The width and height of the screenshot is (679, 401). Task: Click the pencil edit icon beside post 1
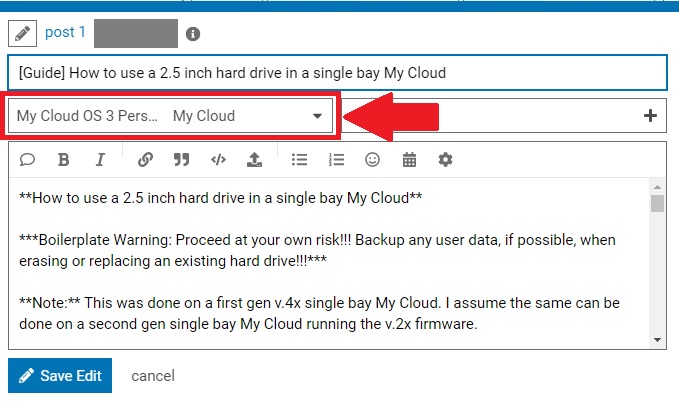[23, 33]
